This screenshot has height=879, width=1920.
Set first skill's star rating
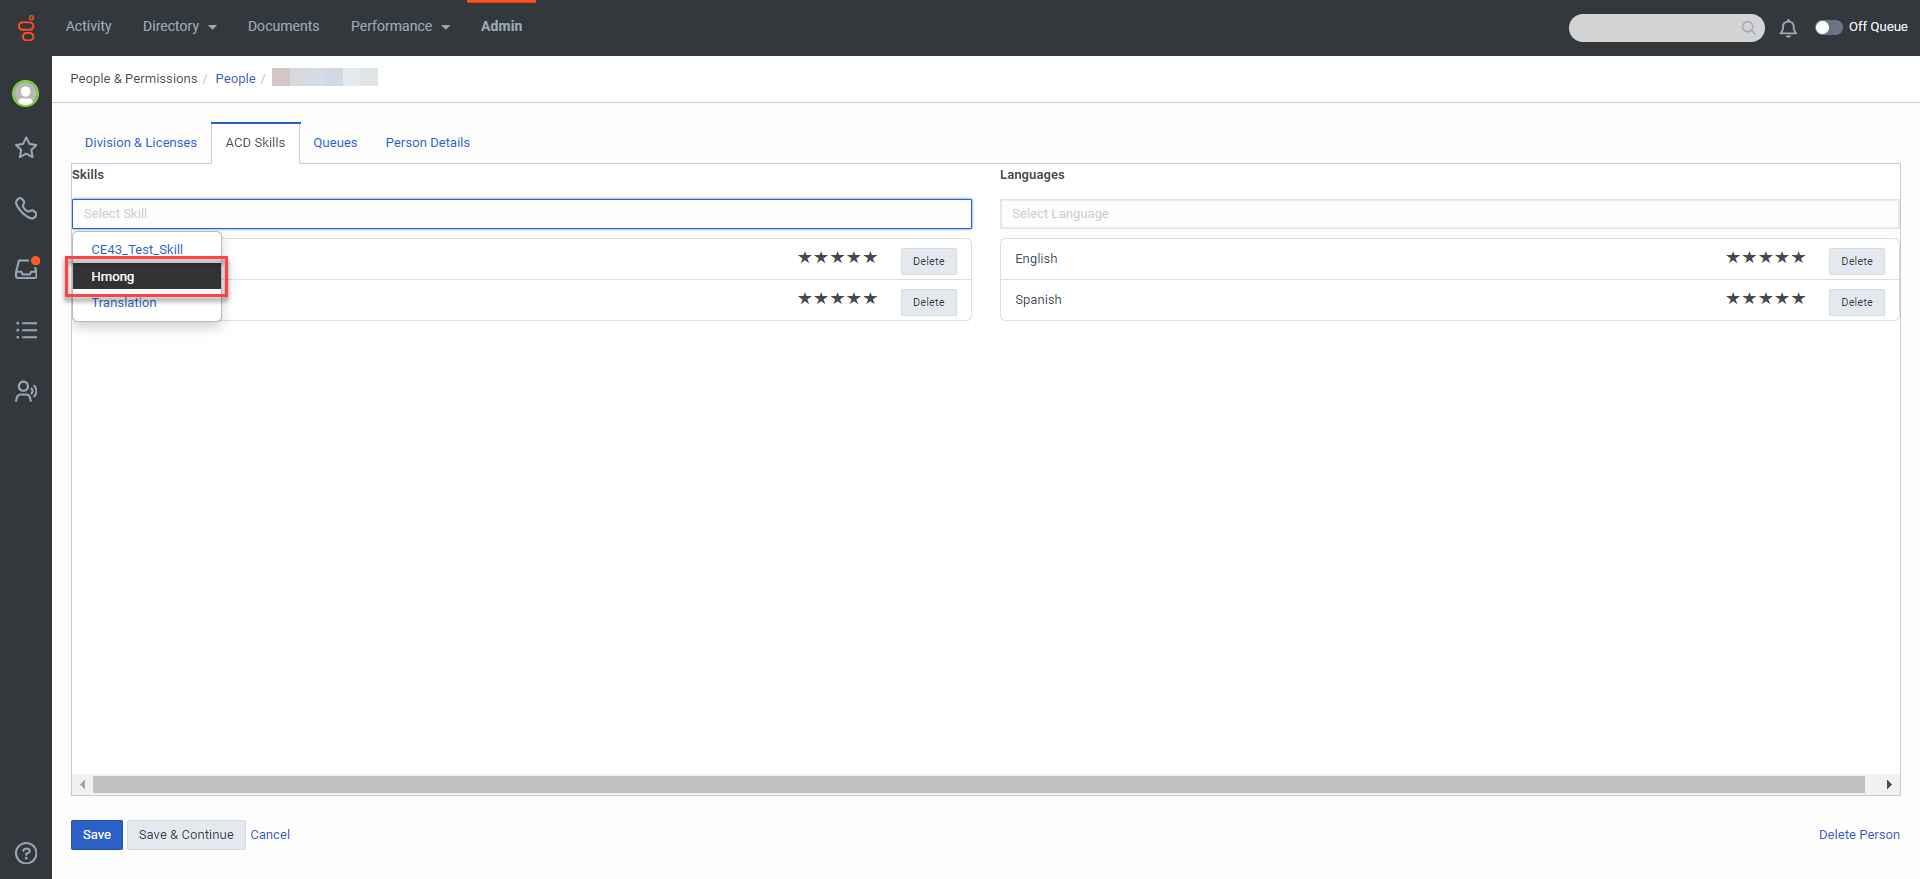[x=837, y=258]
